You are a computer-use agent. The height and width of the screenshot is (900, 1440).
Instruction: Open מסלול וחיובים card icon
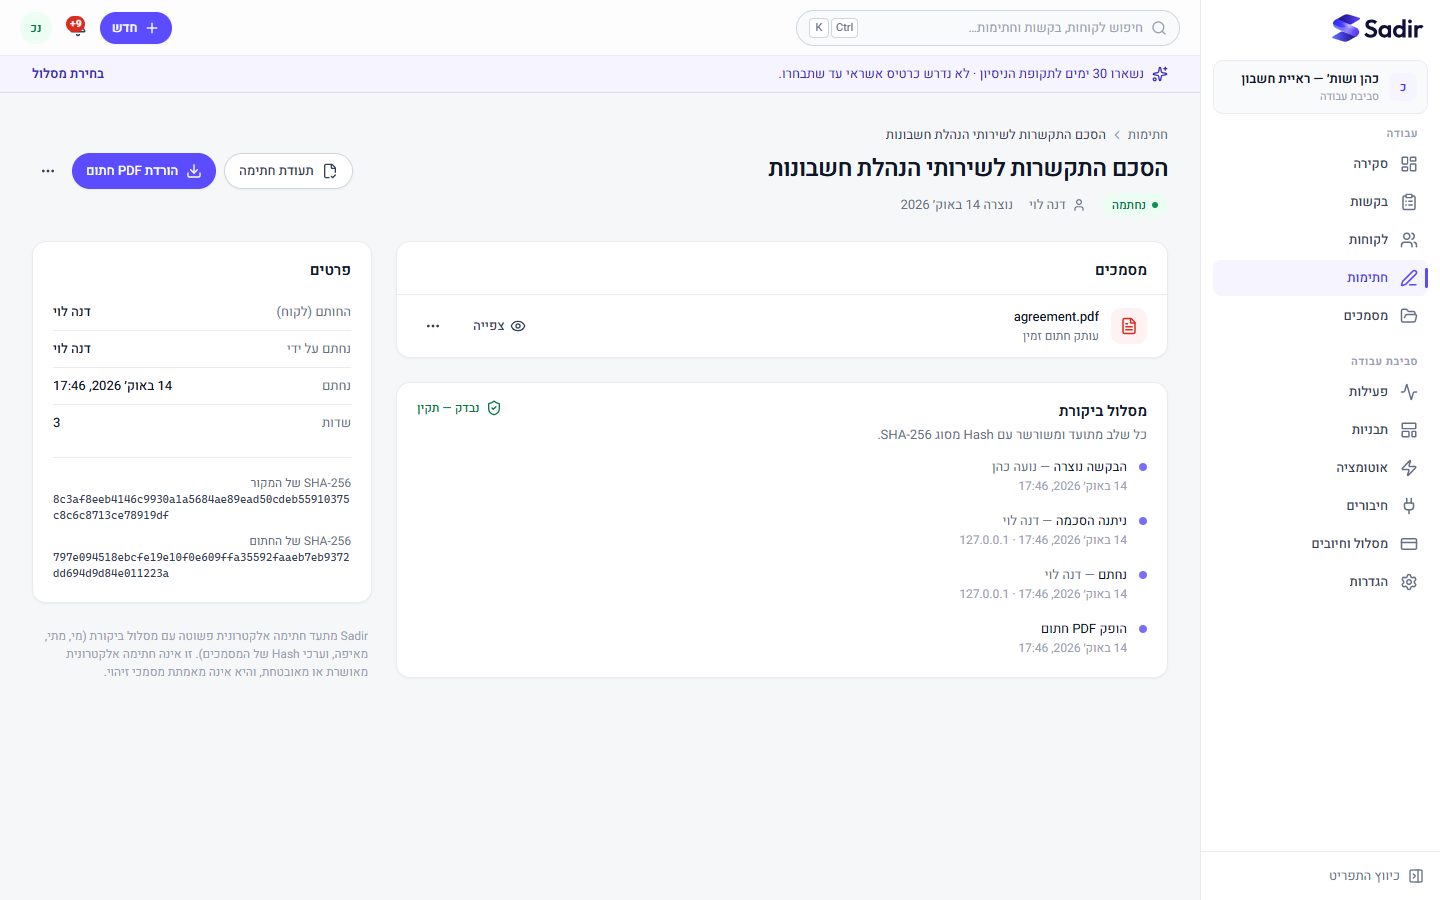pos(1409,544)
